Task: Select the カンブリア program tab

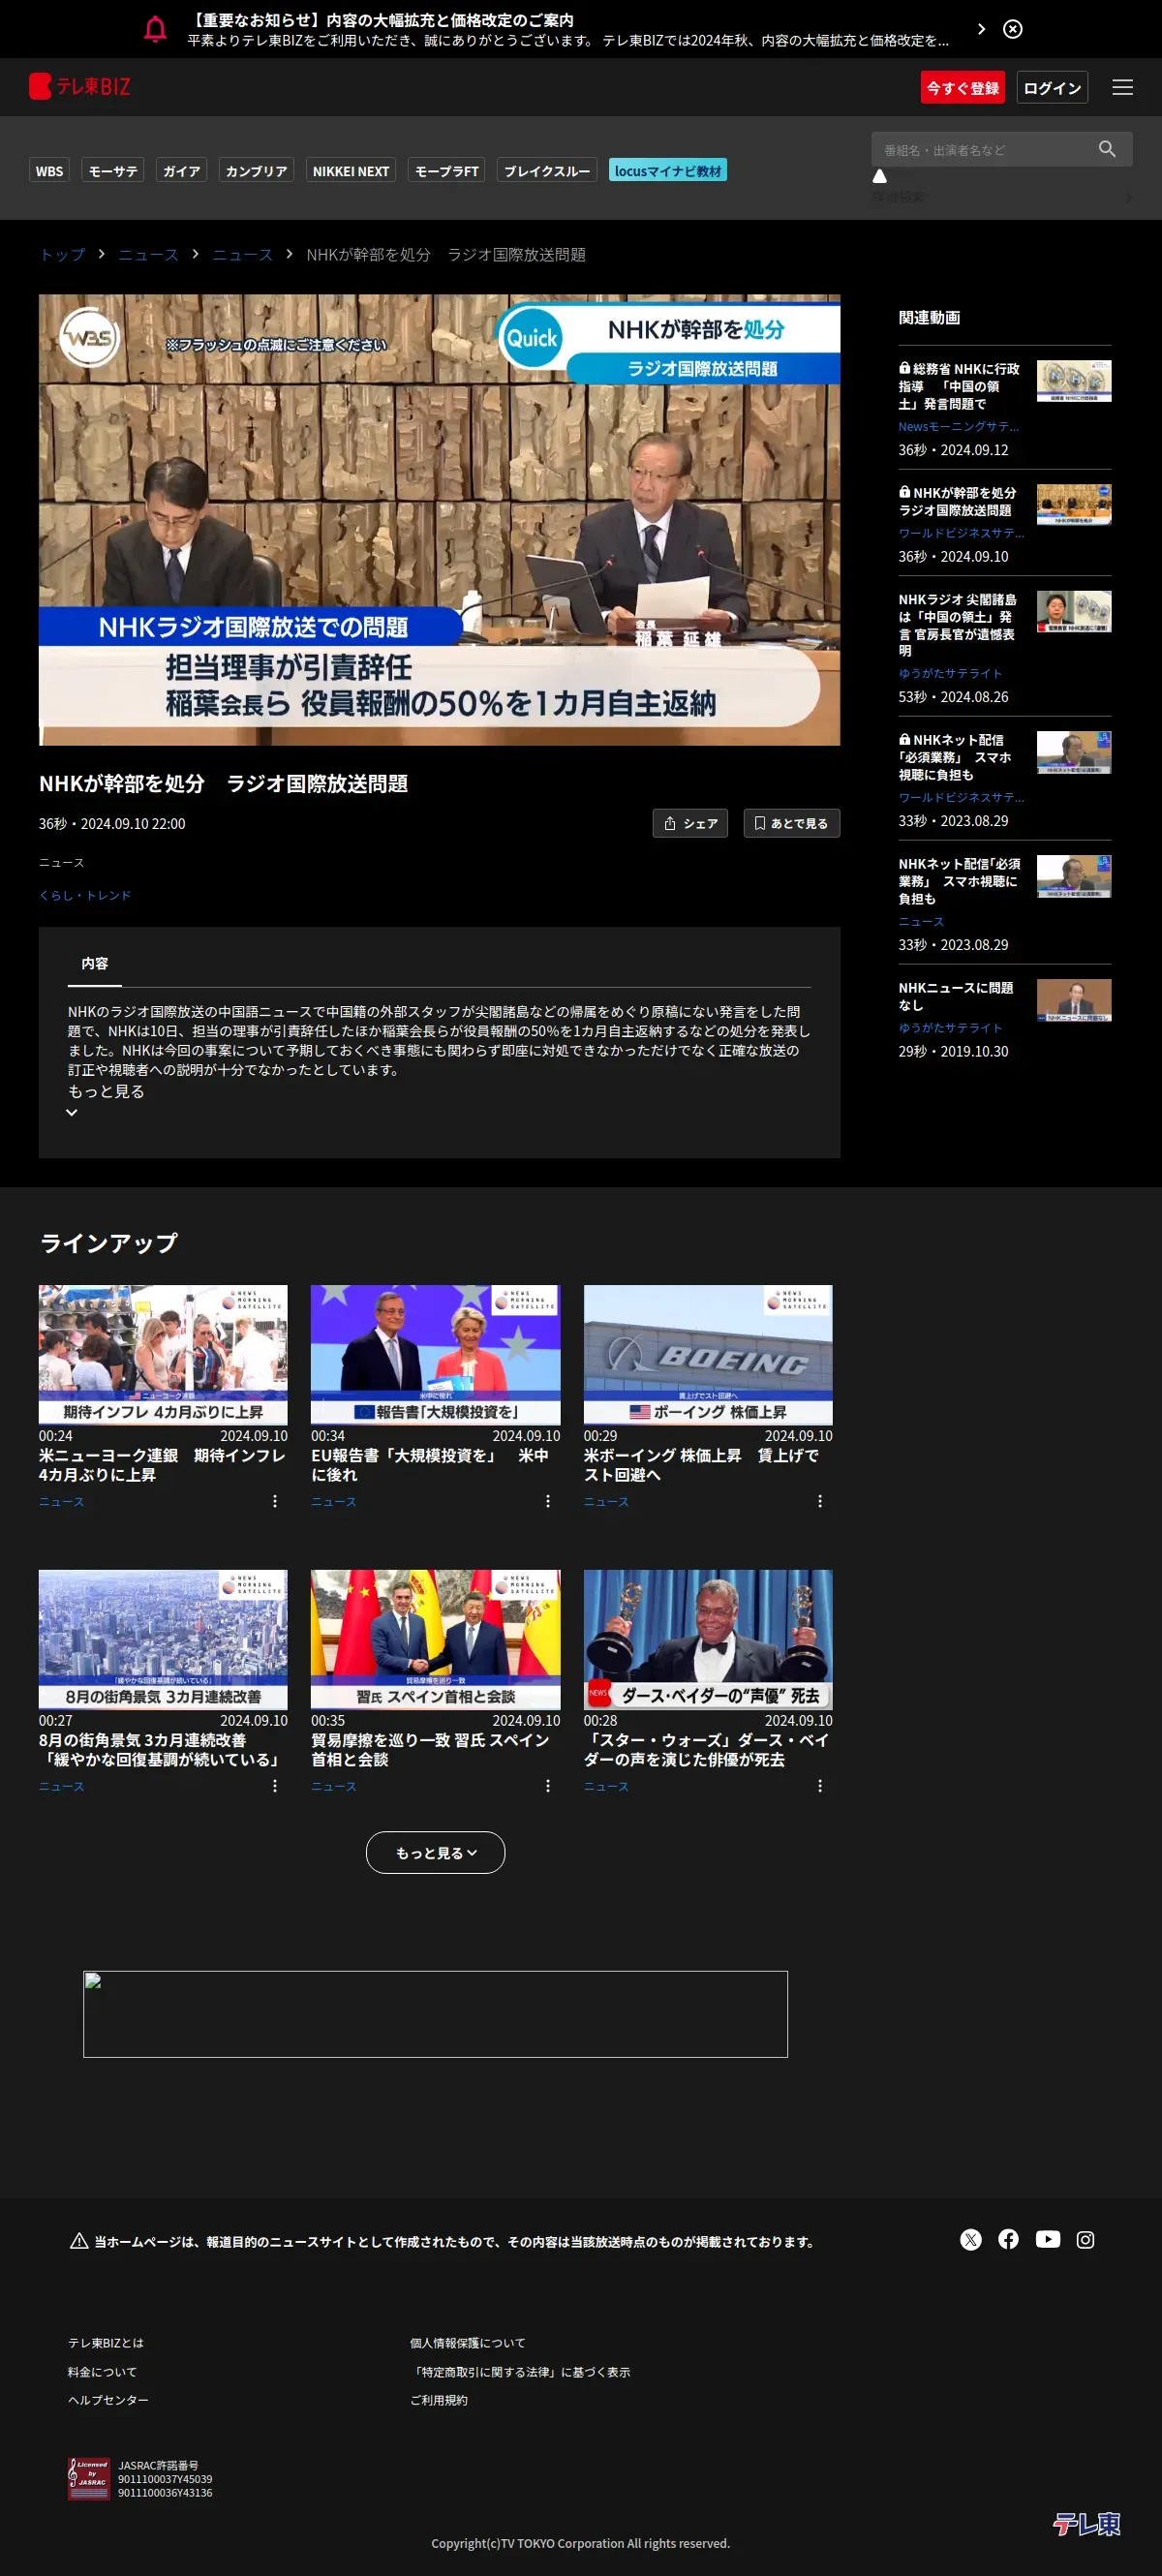Action: point(256,171)
